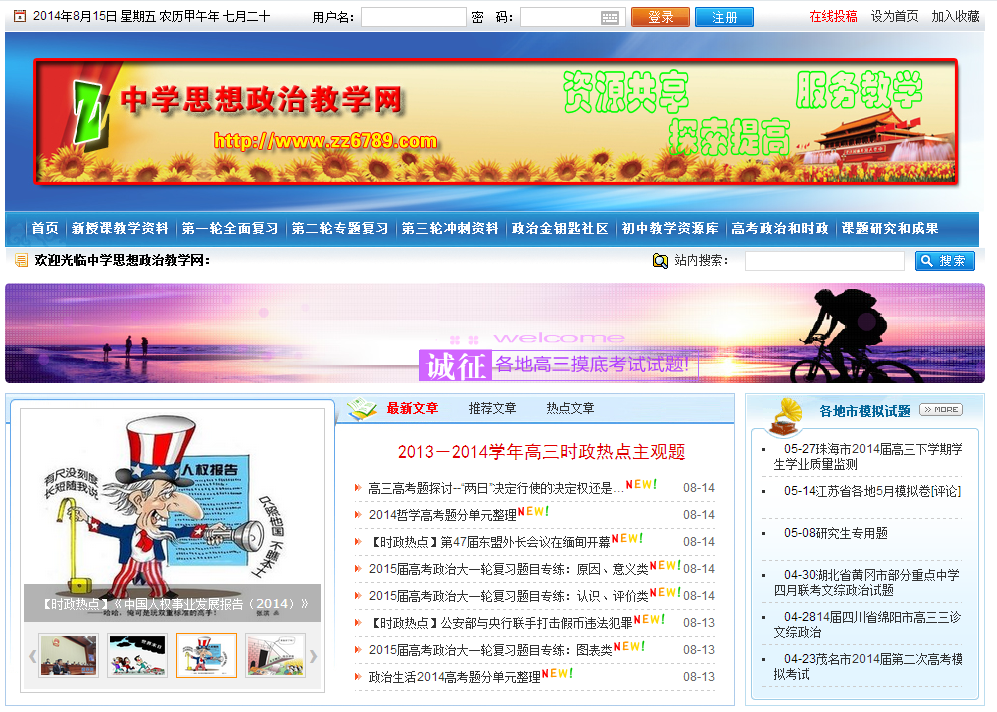997x712 pixels.
Task: Click the magnifier icon next to 站内搜索
Action: 660,261
